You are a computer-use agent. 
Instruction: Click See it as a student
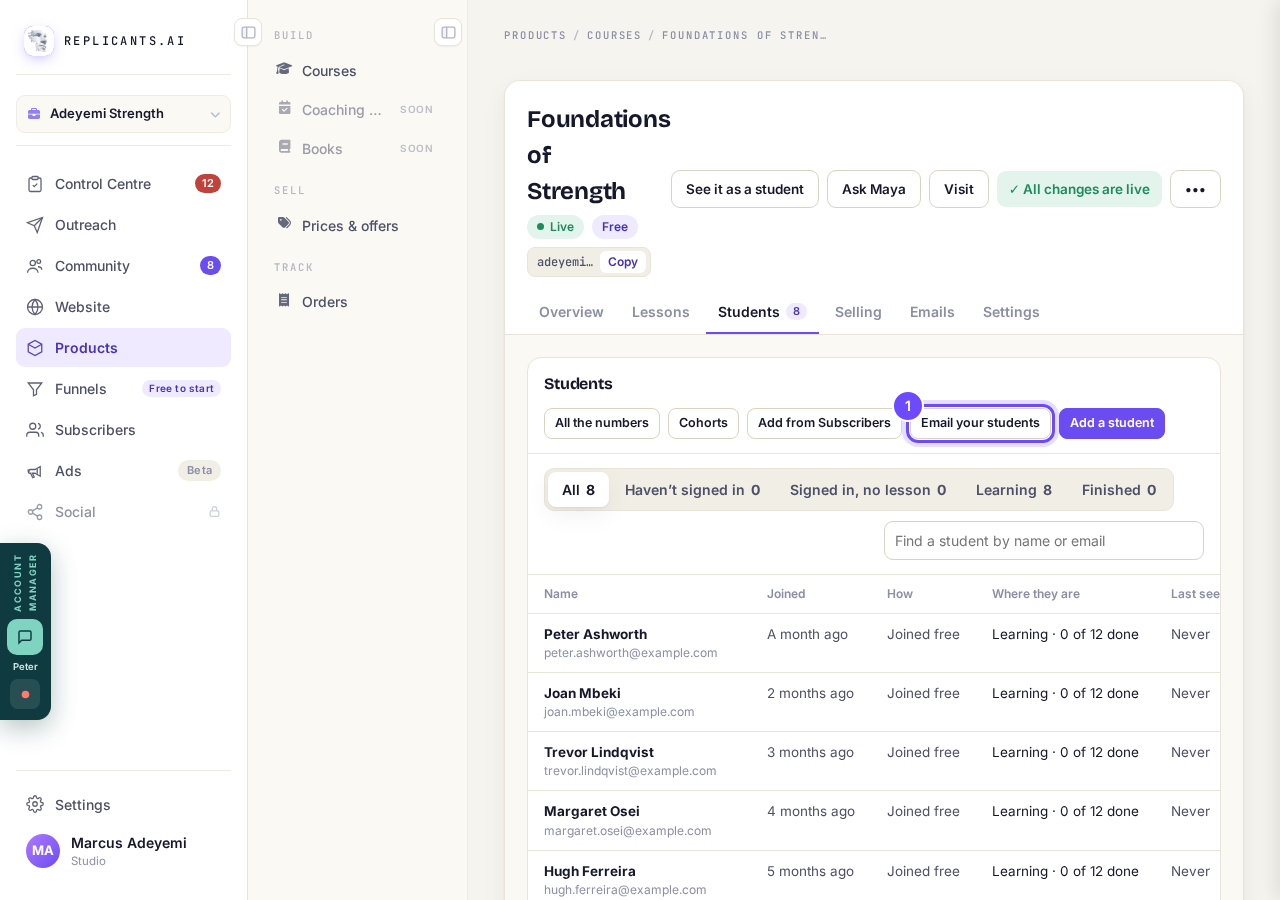pos(745,189)
